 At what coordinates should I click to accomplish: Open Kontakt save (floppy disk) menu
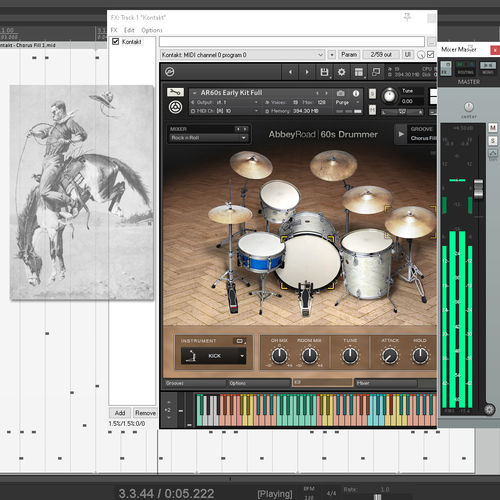point(324,72)
